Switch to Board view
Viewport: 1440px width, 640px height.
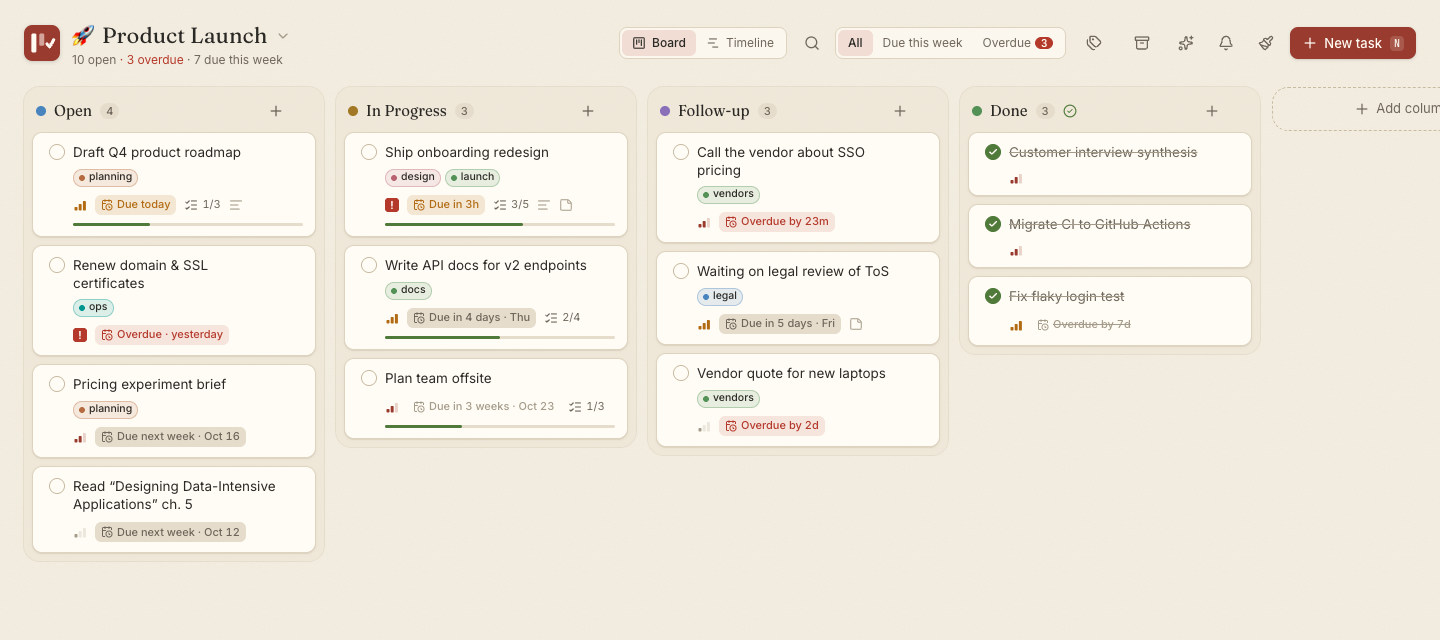coord(659,43)
